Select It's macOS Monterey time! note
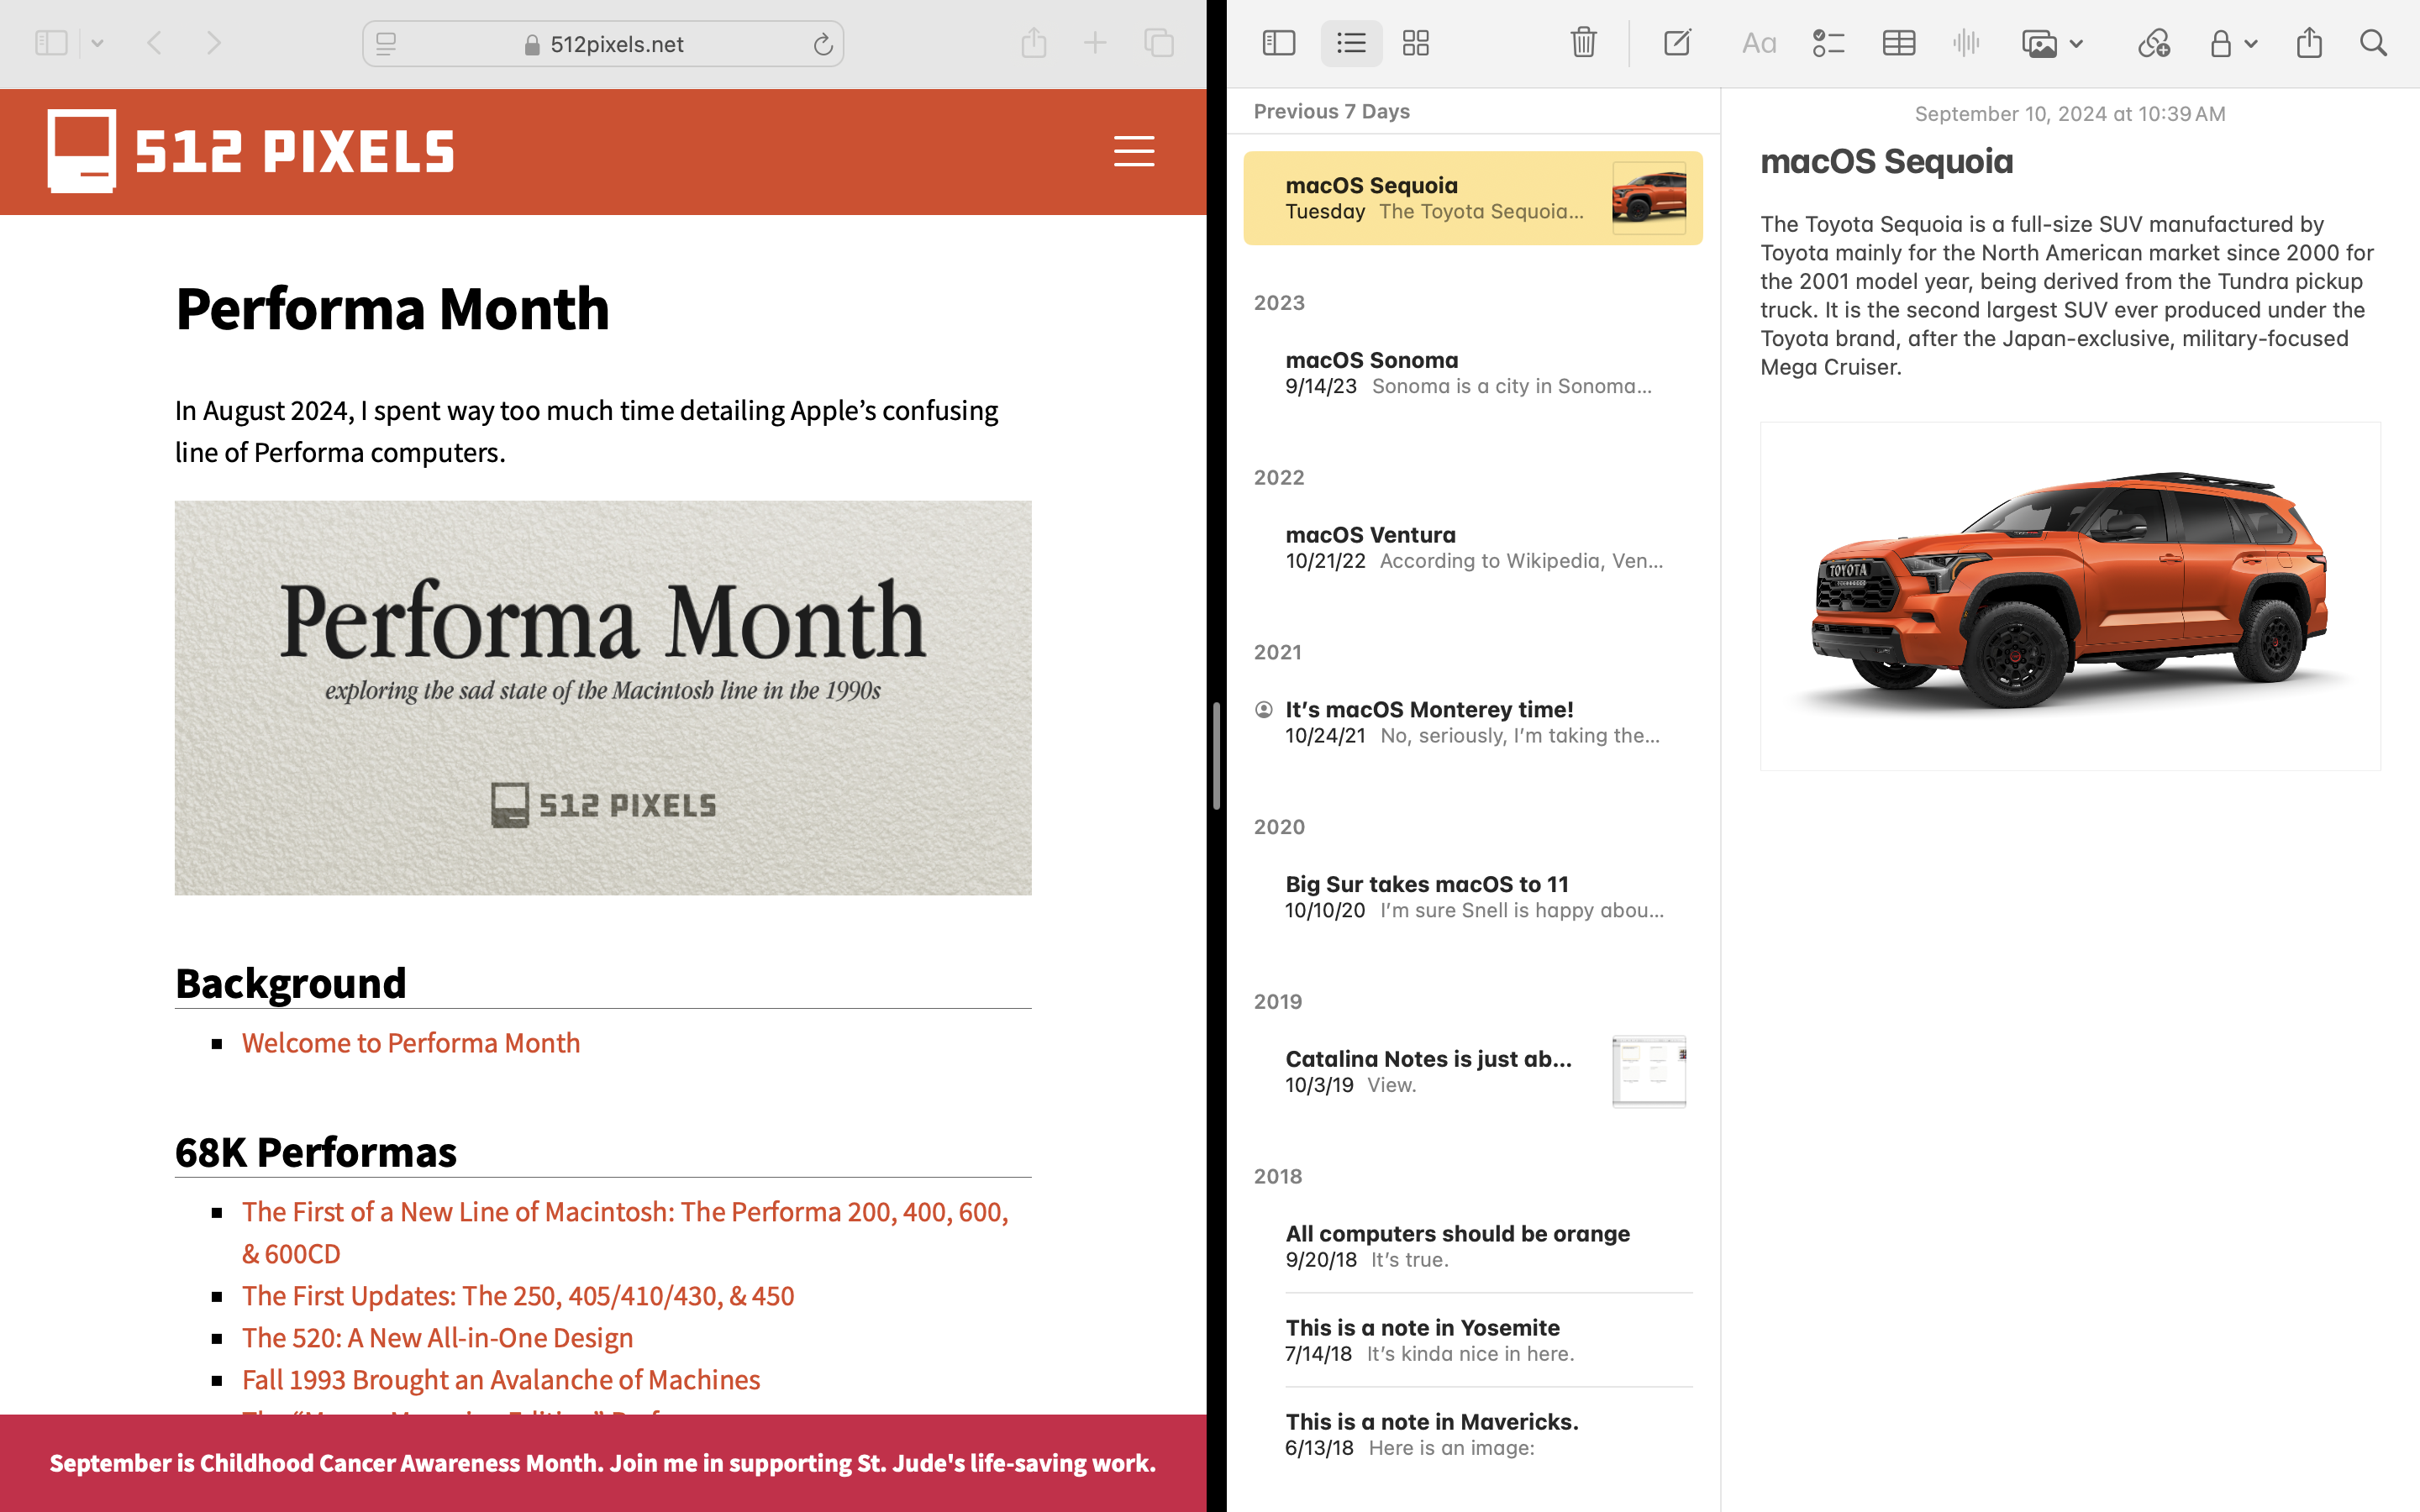Screen dimensions: 2420x1512 tap(1472, 722)
